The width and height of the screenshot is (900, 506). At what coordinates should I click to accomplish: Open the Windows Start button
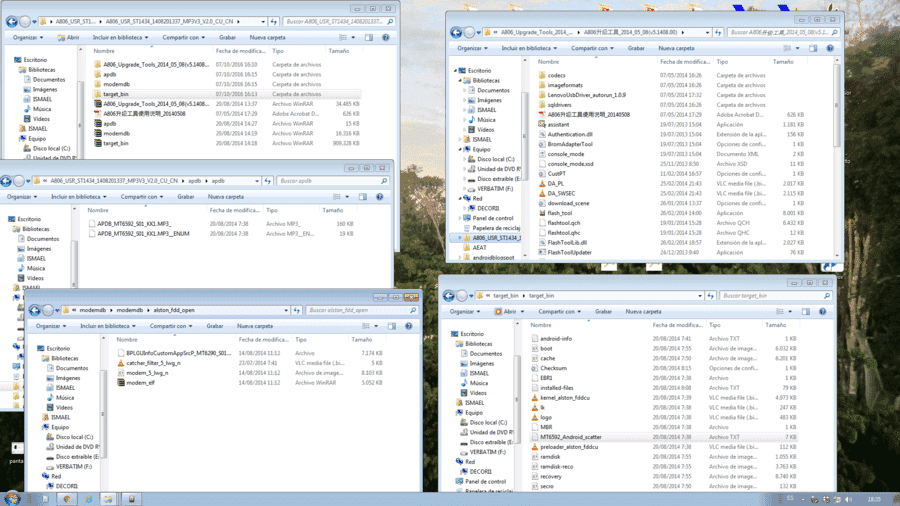12,499
